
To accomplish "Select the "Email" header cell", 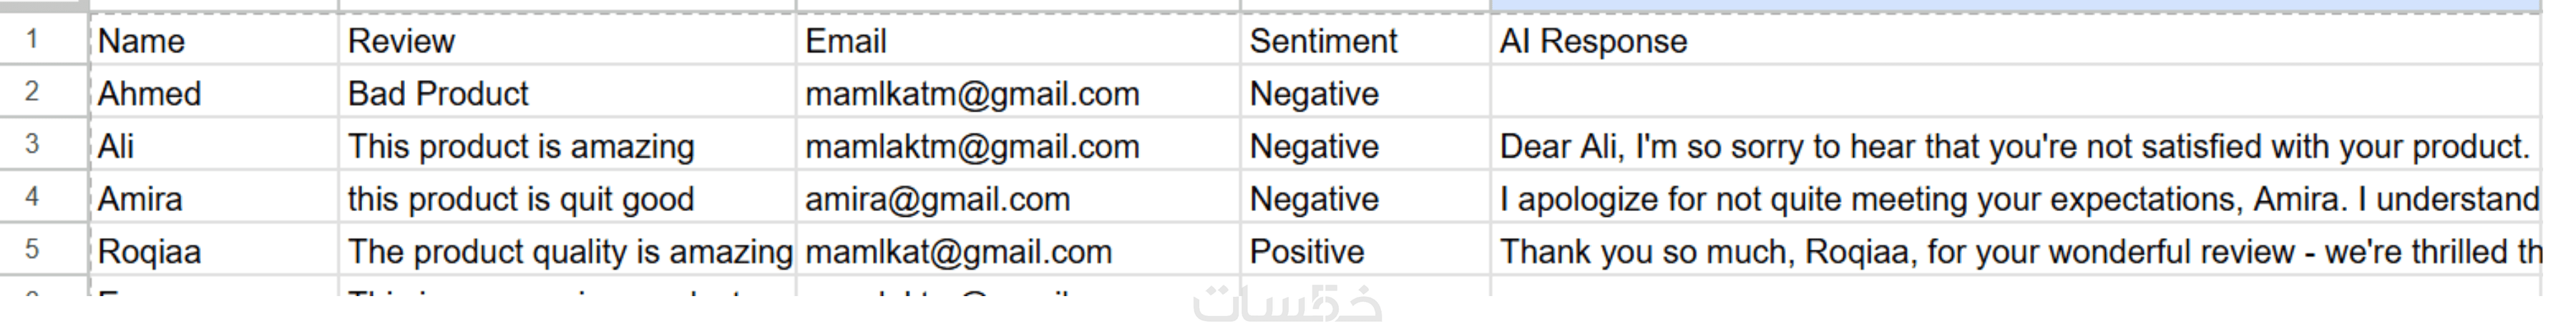I will pyautogui.click(x=1017, y=41).
